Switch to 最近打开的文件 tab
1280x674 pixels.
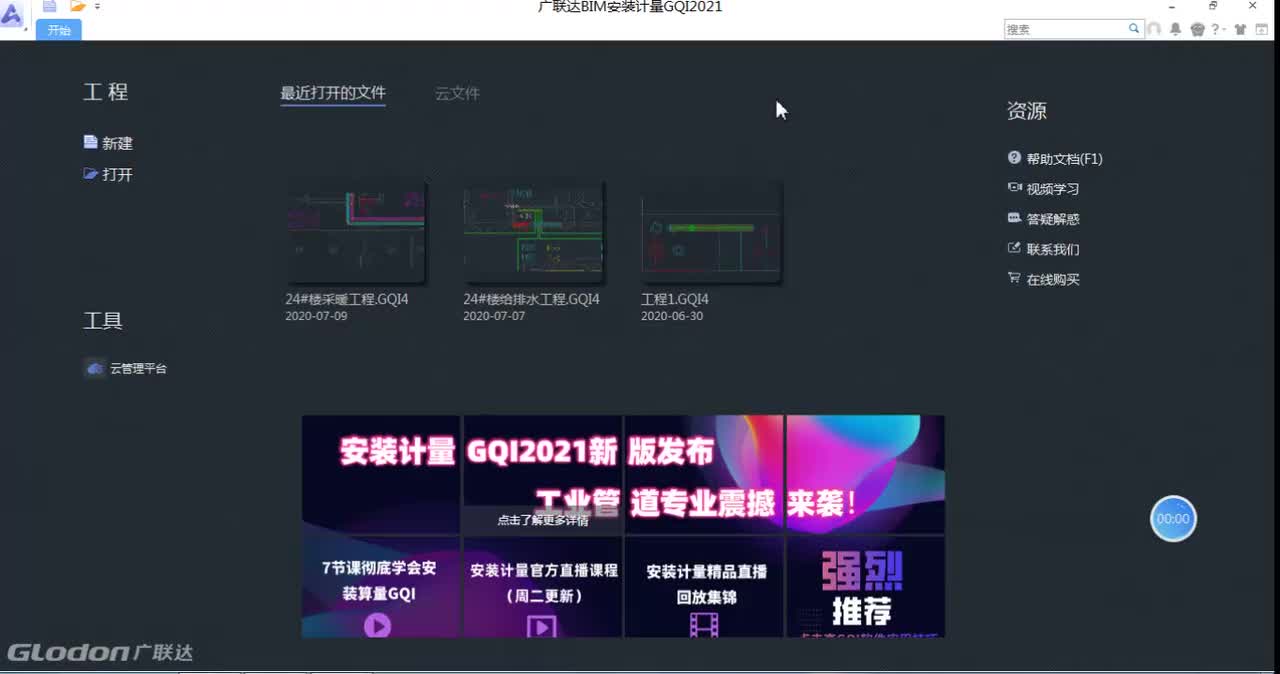point(333,93)
